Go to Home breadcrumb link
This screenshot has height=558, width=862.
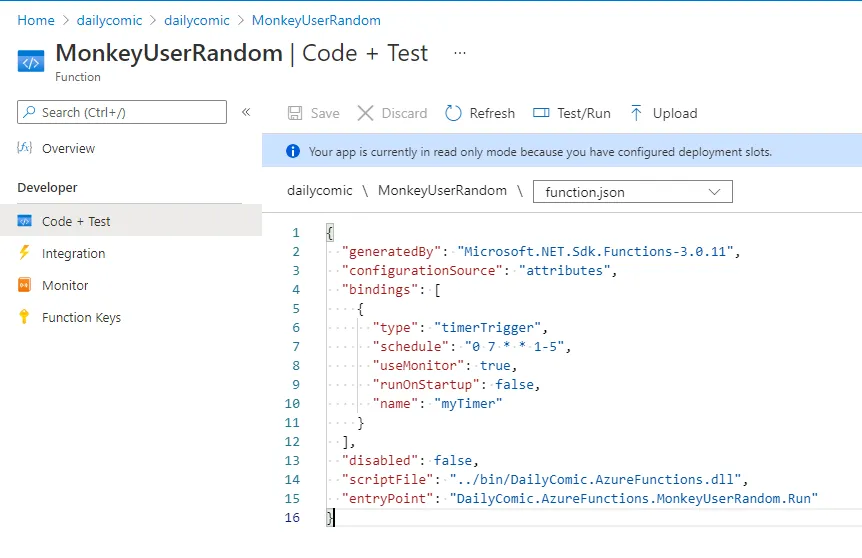click(36, 20)
